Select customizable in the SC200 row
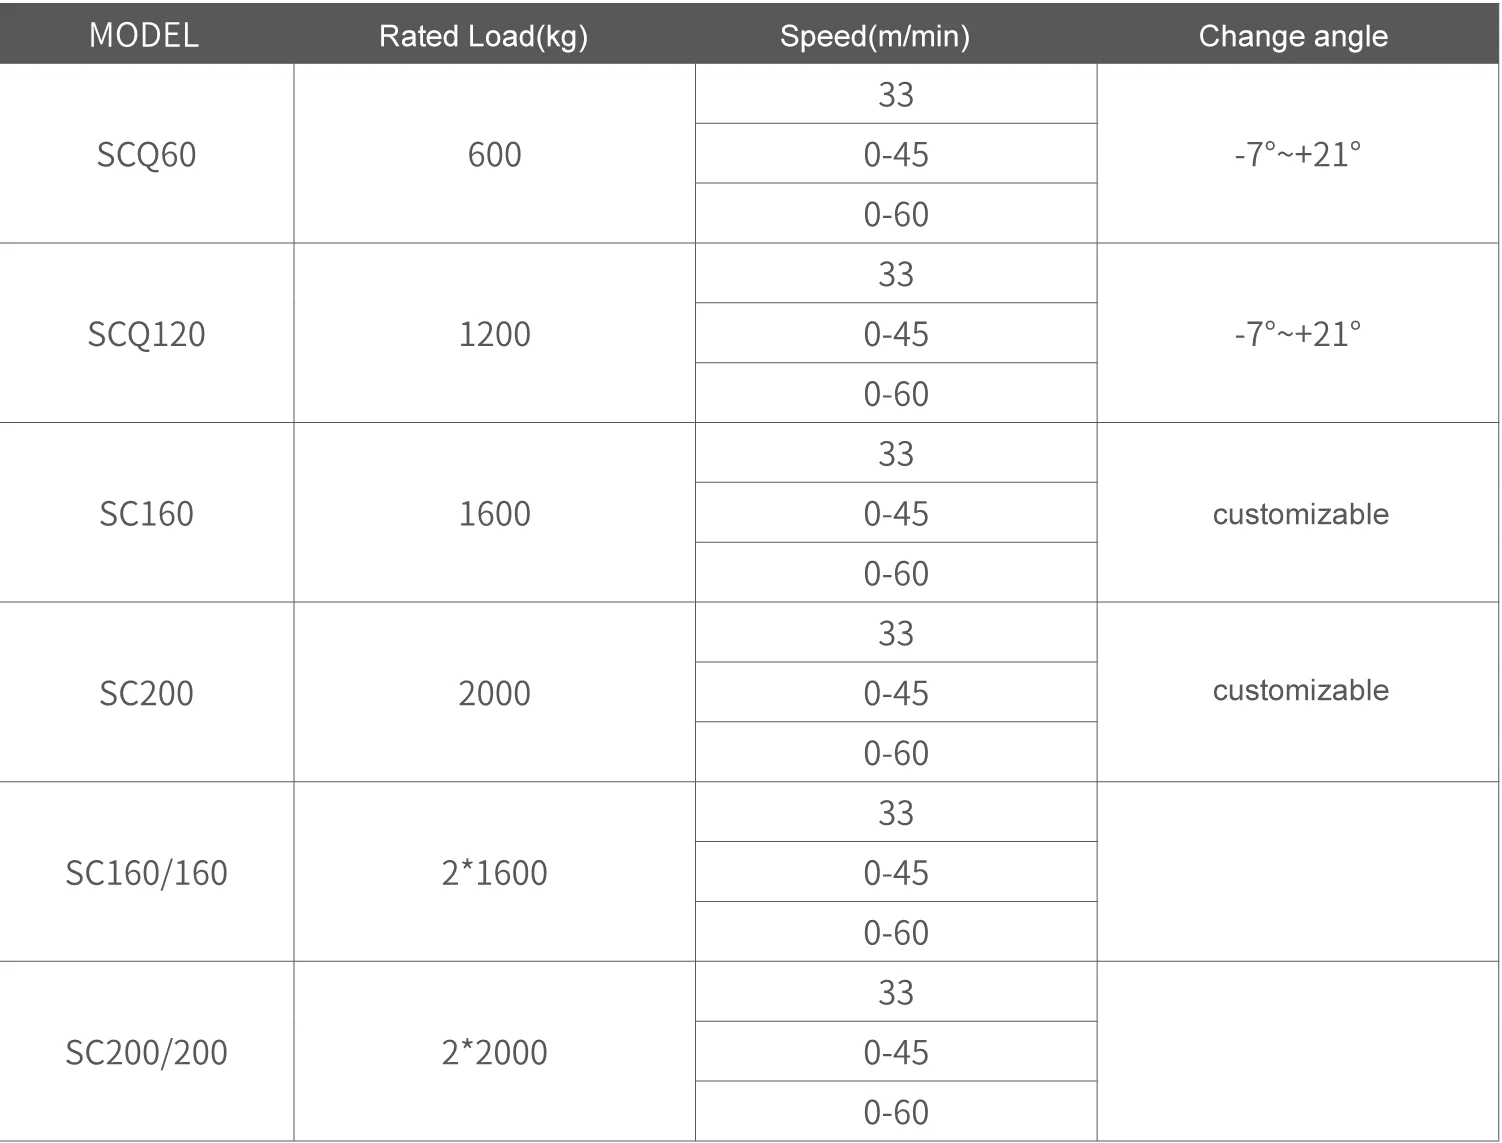 1300,690
